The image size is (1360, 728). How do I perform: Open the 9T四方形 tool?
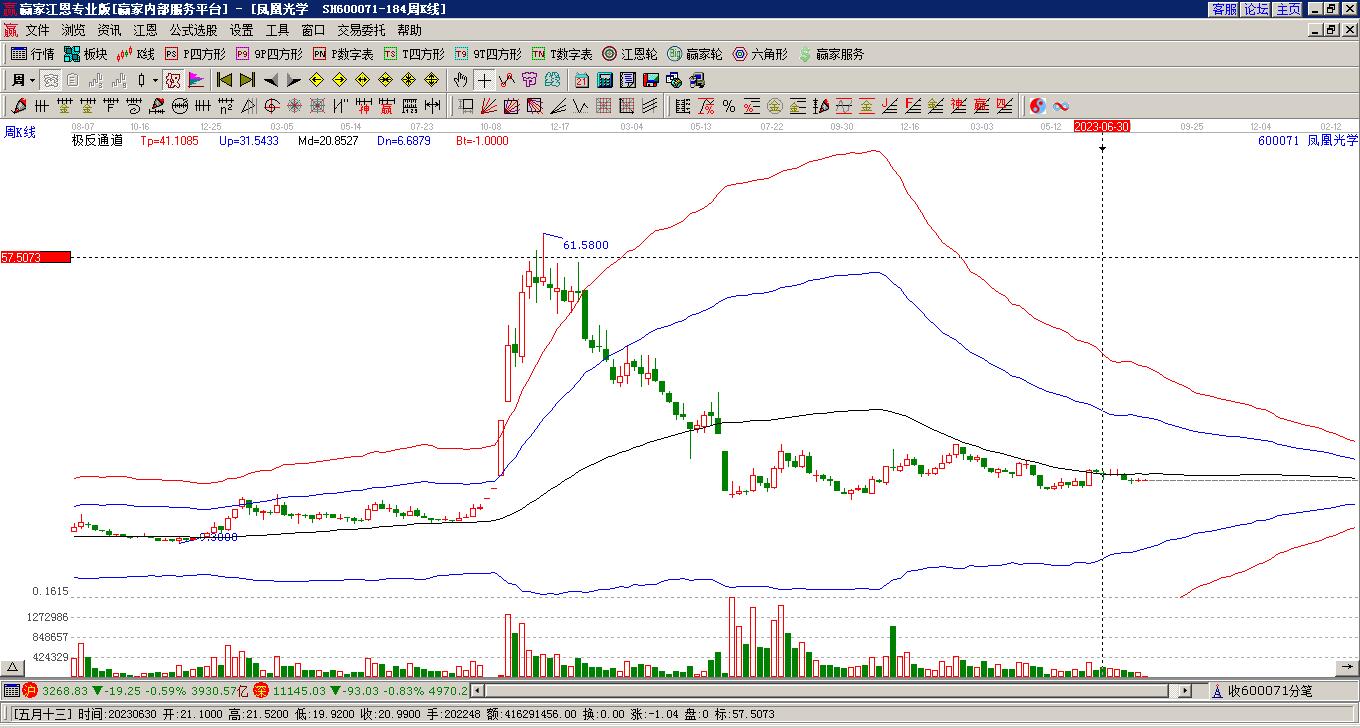(488, 54)
